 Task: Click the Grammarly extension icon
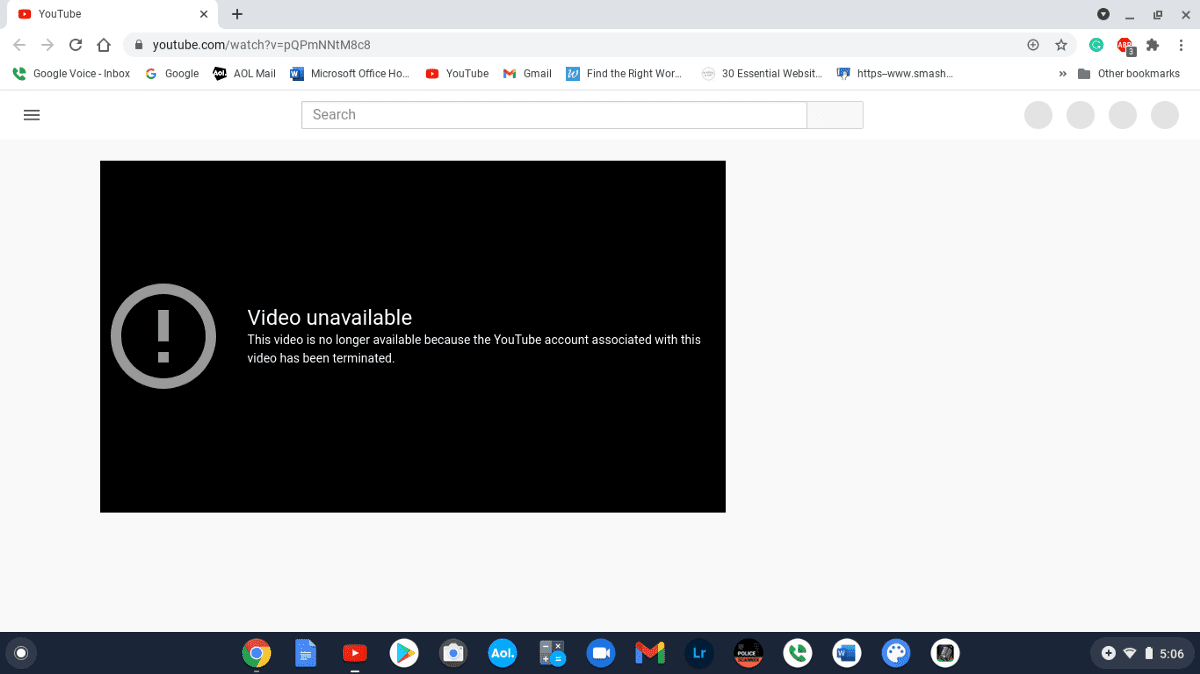tap(1096, 45)
